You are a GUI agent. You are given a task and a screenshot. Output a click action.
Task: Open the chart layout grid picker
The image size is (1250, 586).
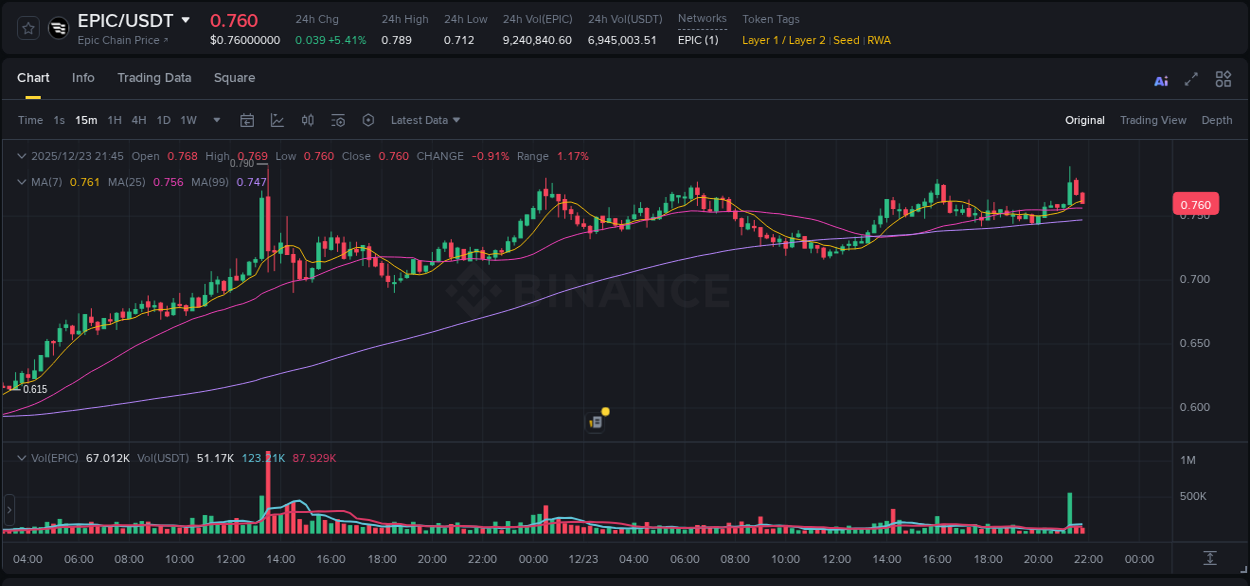[1223, 79]
